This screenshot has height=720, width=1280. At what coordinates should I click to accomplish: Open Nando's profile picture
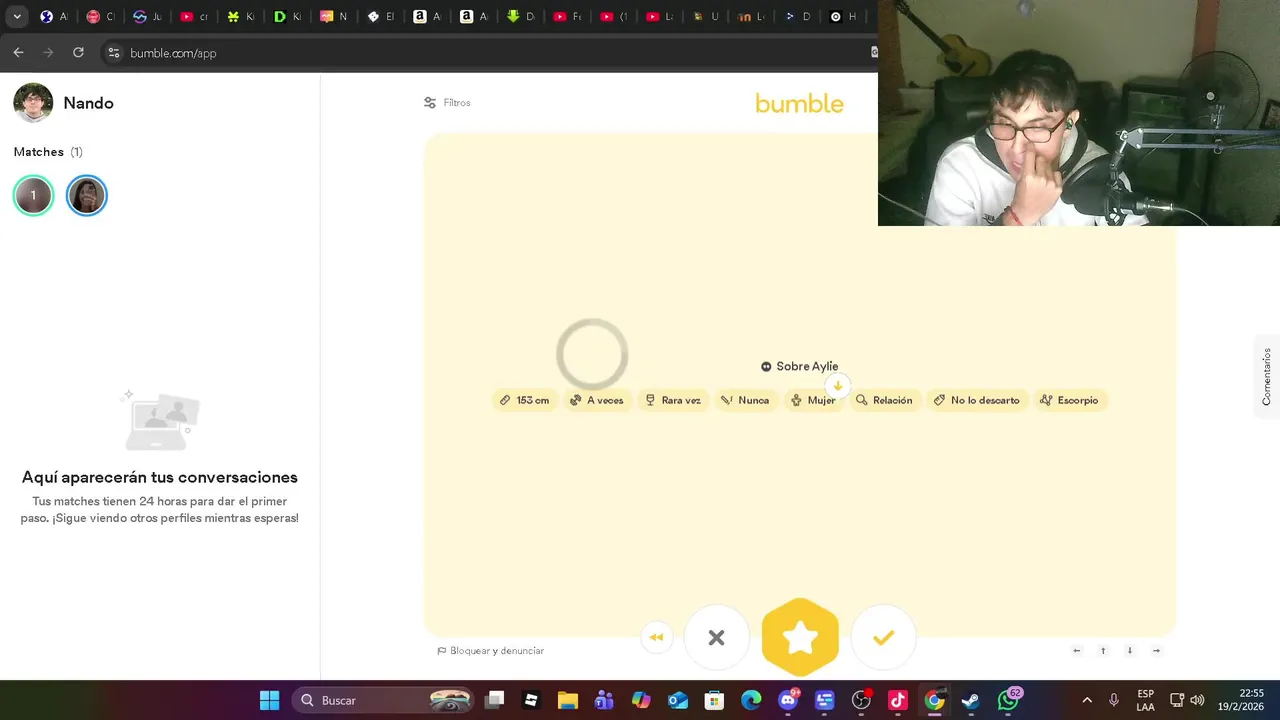coord(33,103)
